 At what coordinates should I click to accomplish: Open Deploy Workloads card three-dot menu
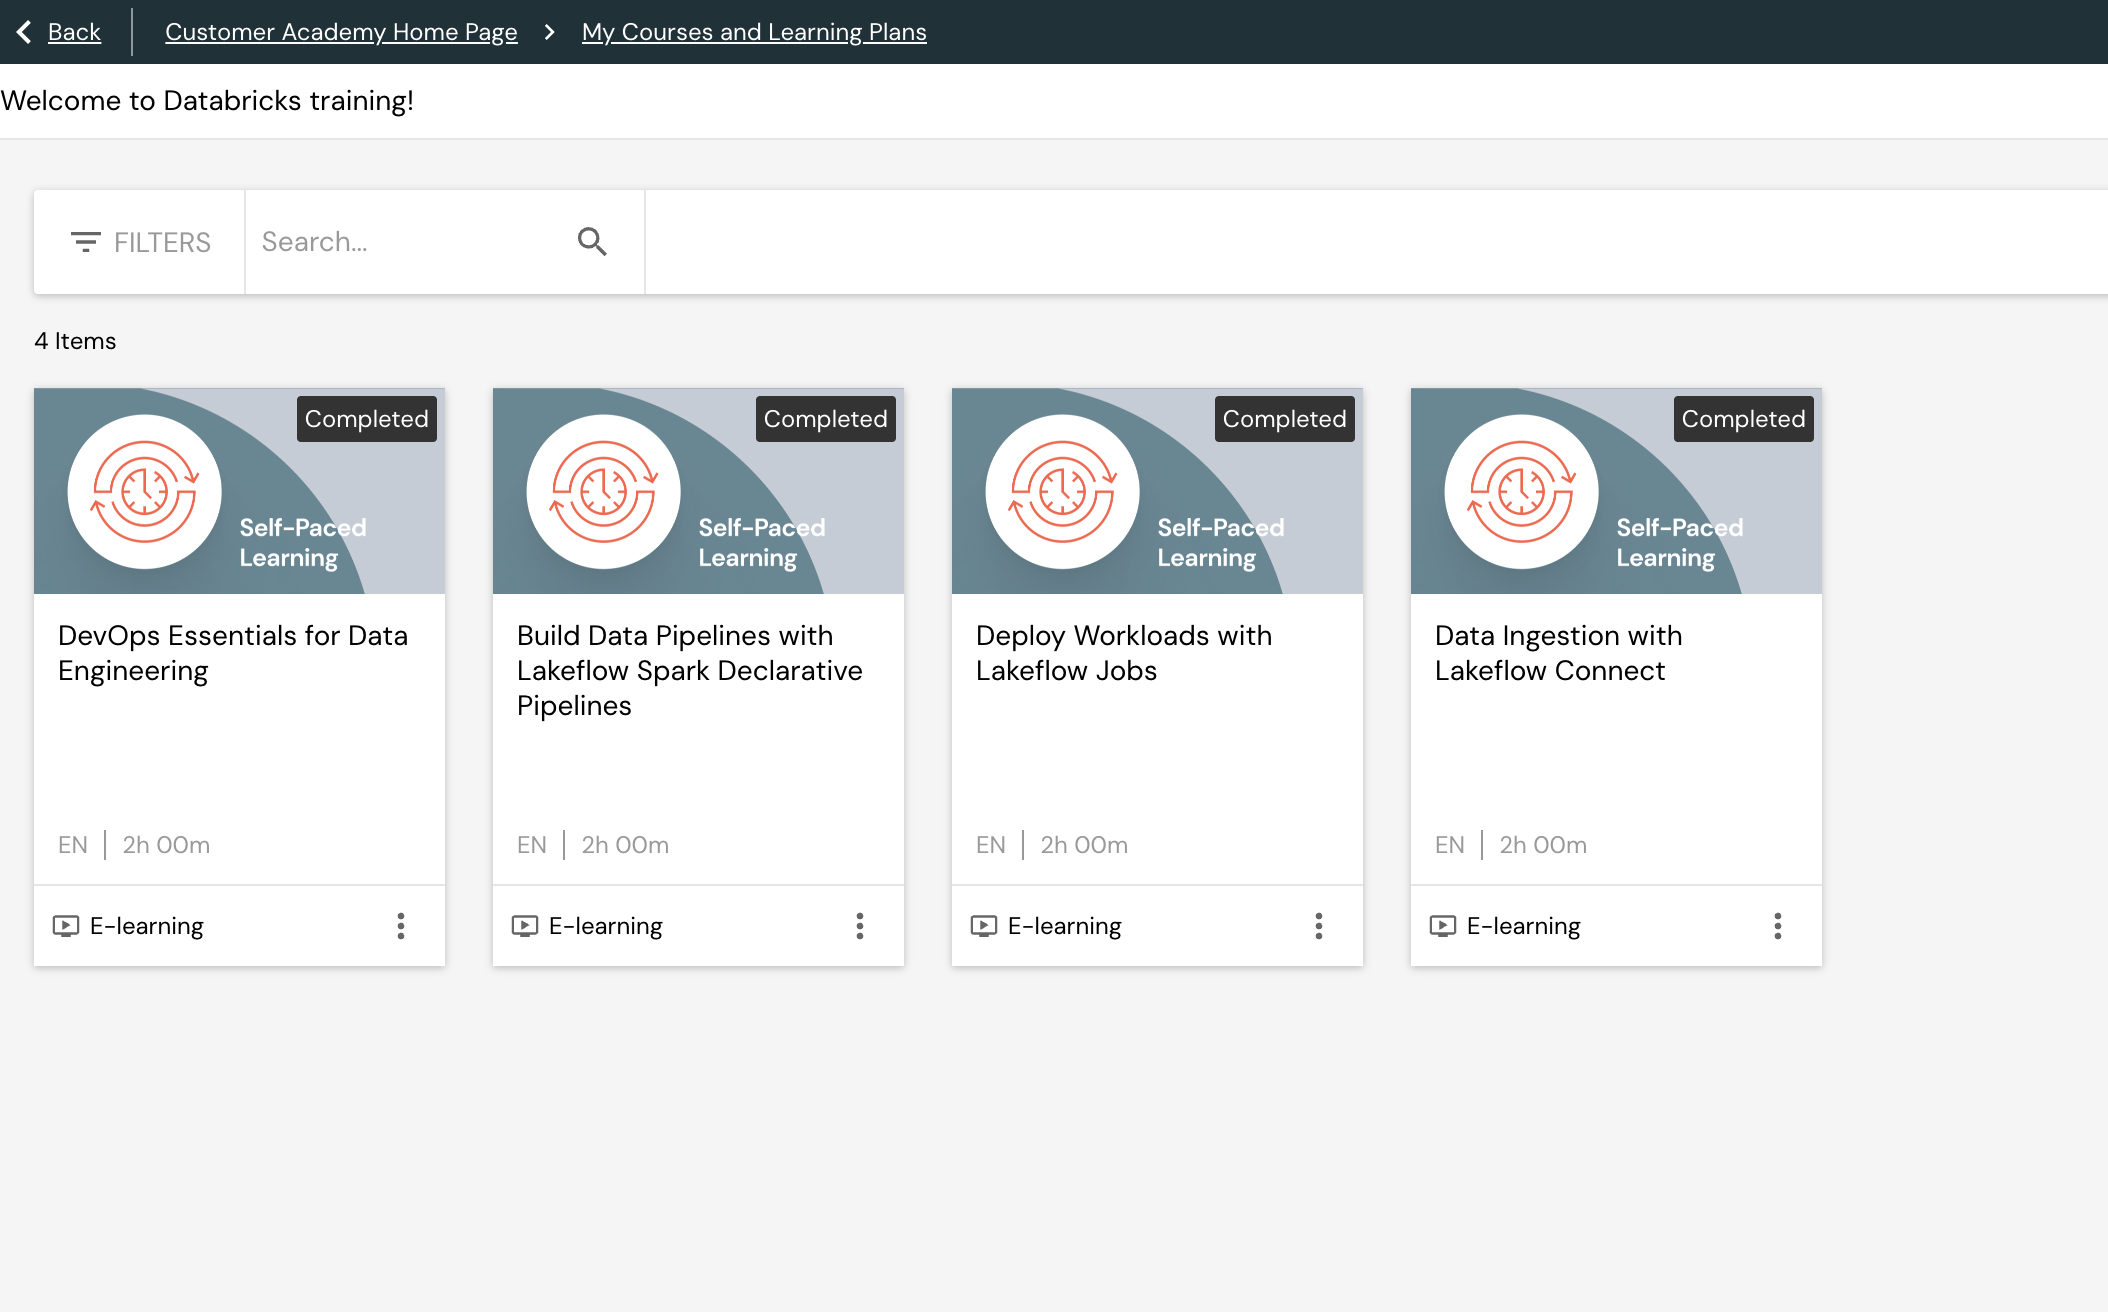click(x=1319, y=926)
